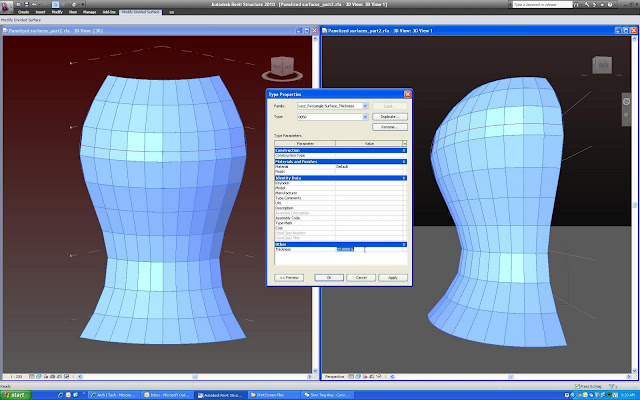Viewport: 640px width, 400px height.
Task: Click the steering wheels icon on the right navigation bar
Action: [x=627, y=101]
